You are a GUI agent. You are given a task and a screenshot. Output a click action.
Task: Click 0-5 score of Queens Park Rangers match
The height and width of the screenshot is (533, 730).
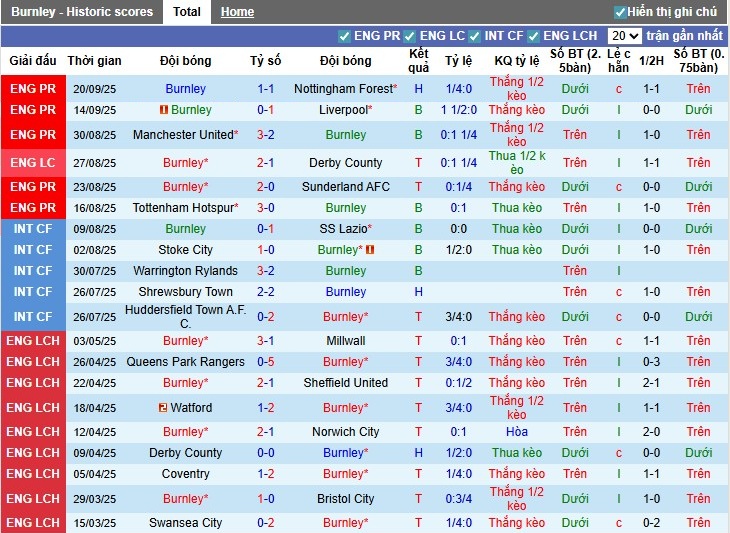[266, 362]
